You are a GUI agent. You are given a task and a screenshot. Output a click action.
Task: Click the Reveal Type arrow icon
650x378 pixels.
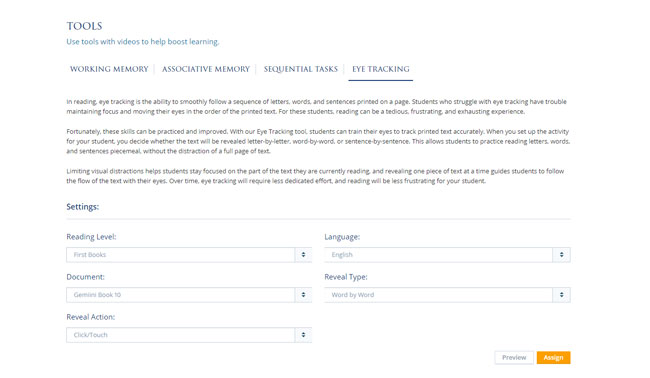[562, 295]
